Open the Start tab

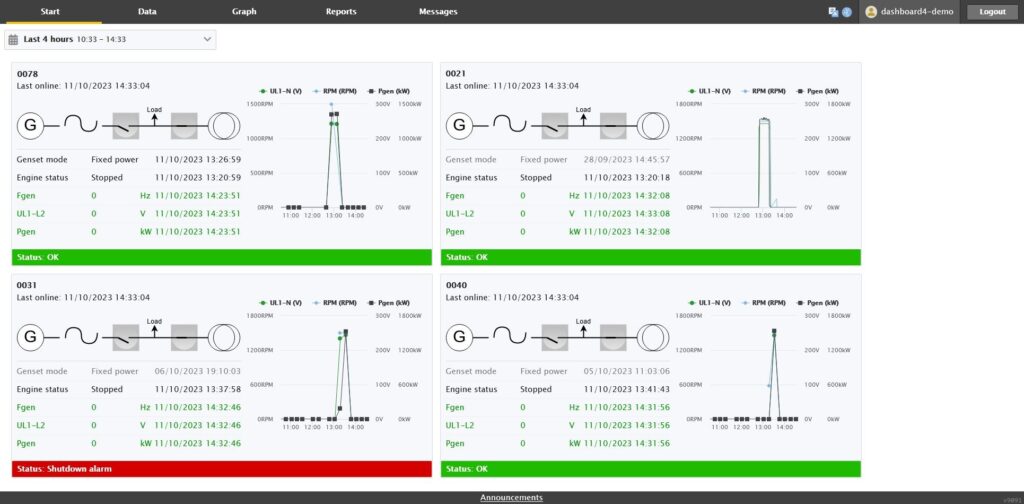[50, 12]
